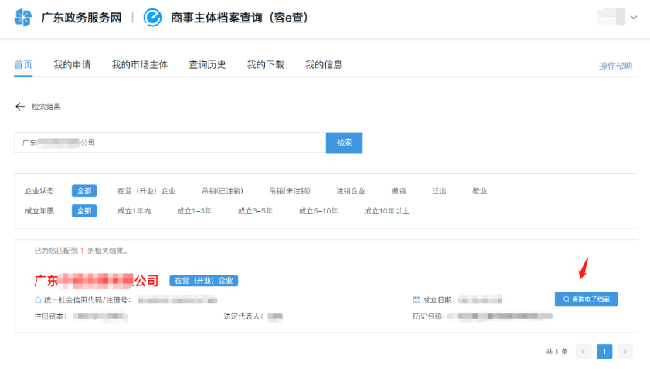Screen dimensions: 650x369
Task: Filter by 成立1年内
Action: (134, 211)
